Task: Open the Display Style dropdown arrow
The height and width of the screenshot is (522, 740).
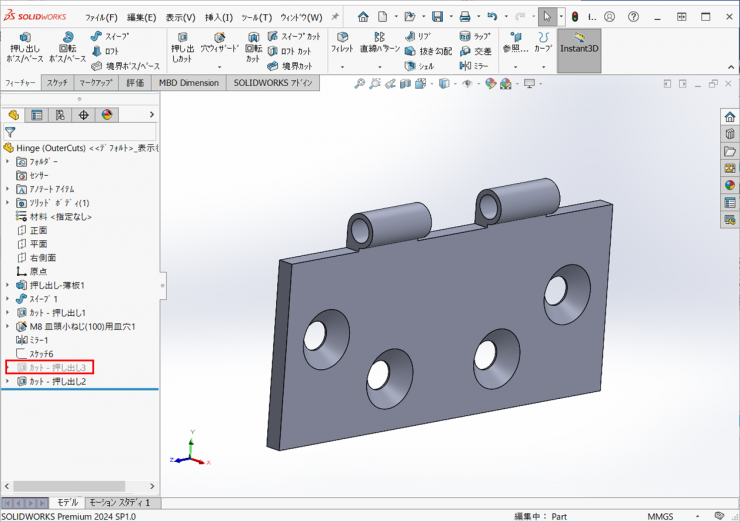Action: pyautogui.click(x=453, y=84)
